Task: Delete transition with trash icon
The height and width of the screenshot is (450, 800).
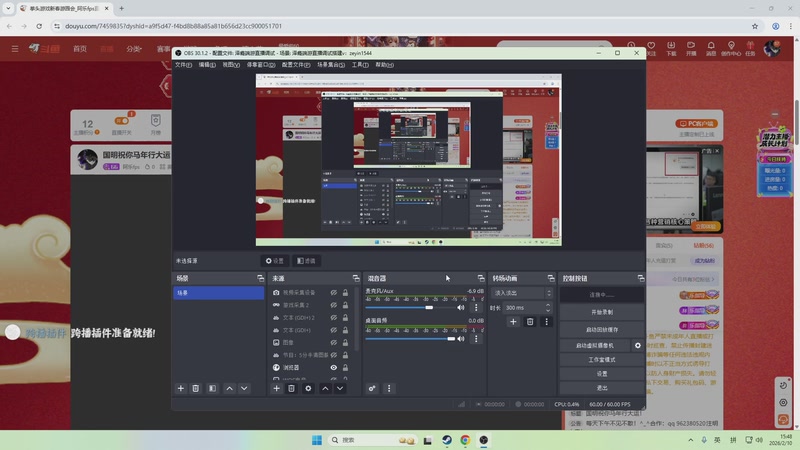Action: click(530, 321)
